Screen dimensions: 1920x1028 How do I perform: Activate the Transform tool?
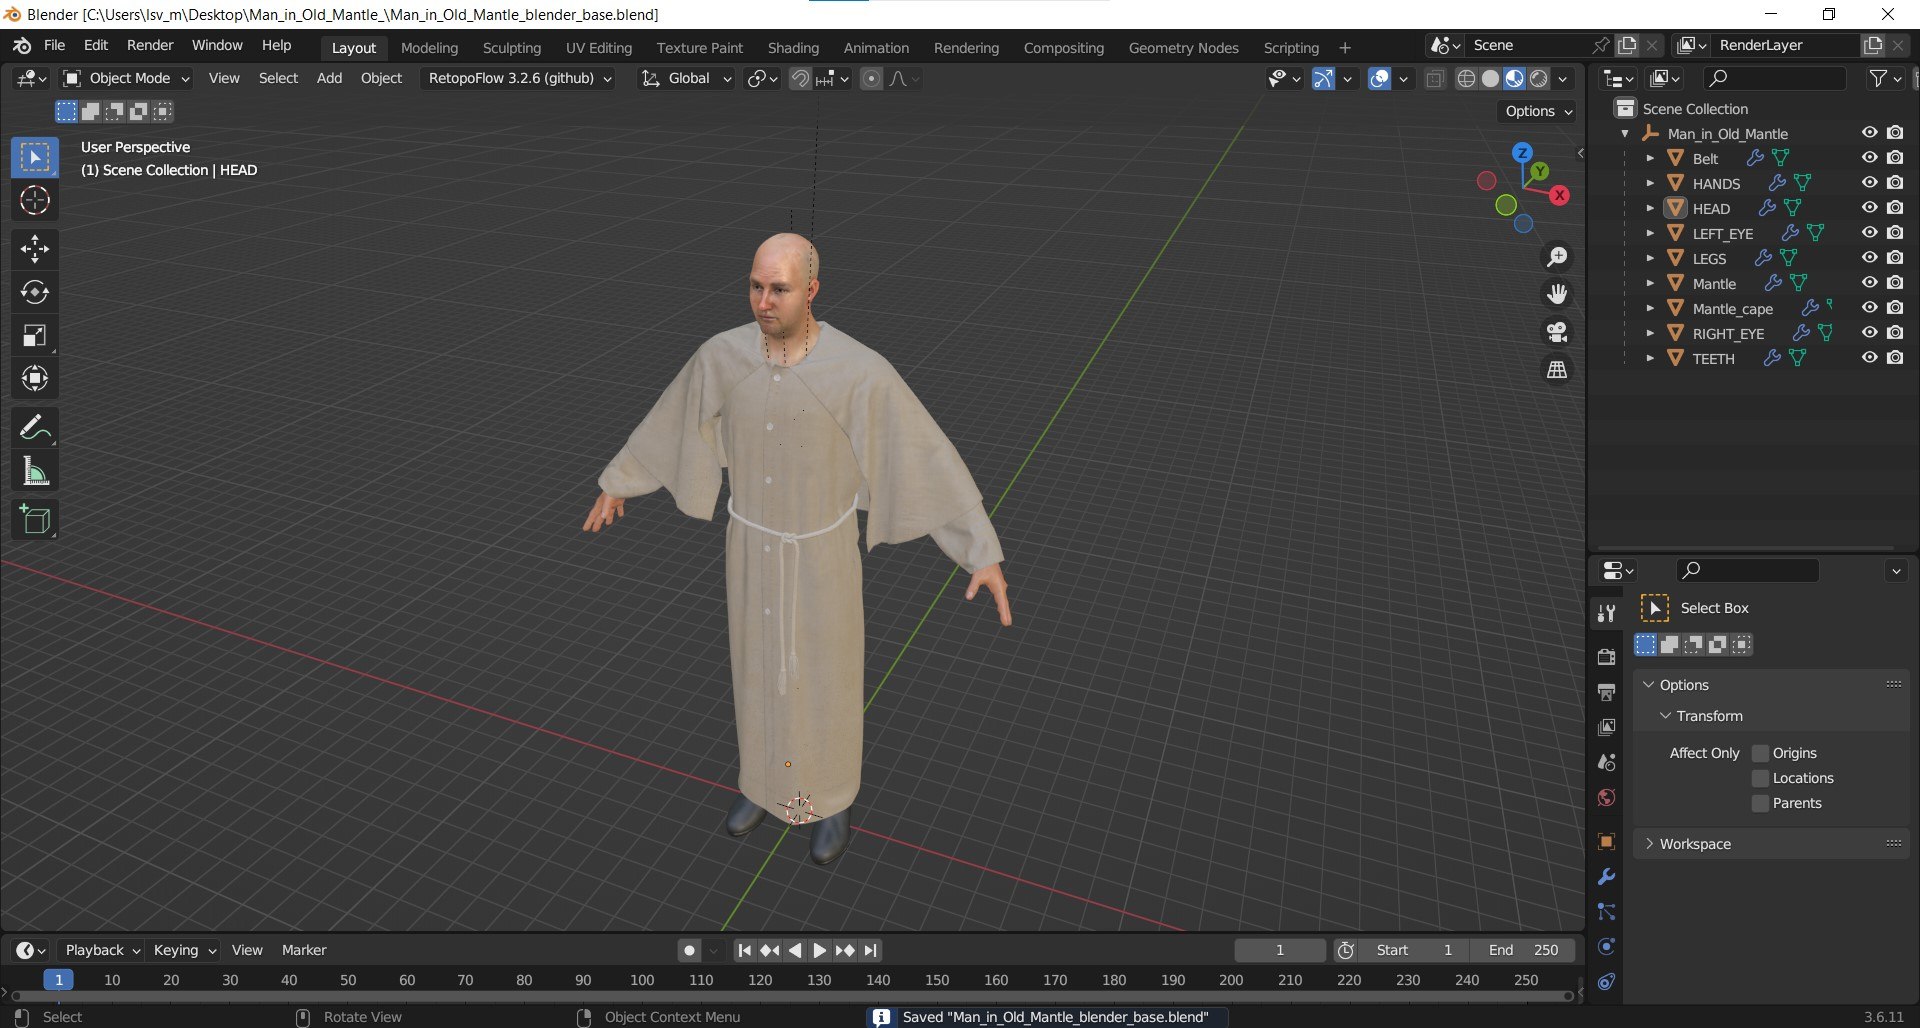point(35,378)
